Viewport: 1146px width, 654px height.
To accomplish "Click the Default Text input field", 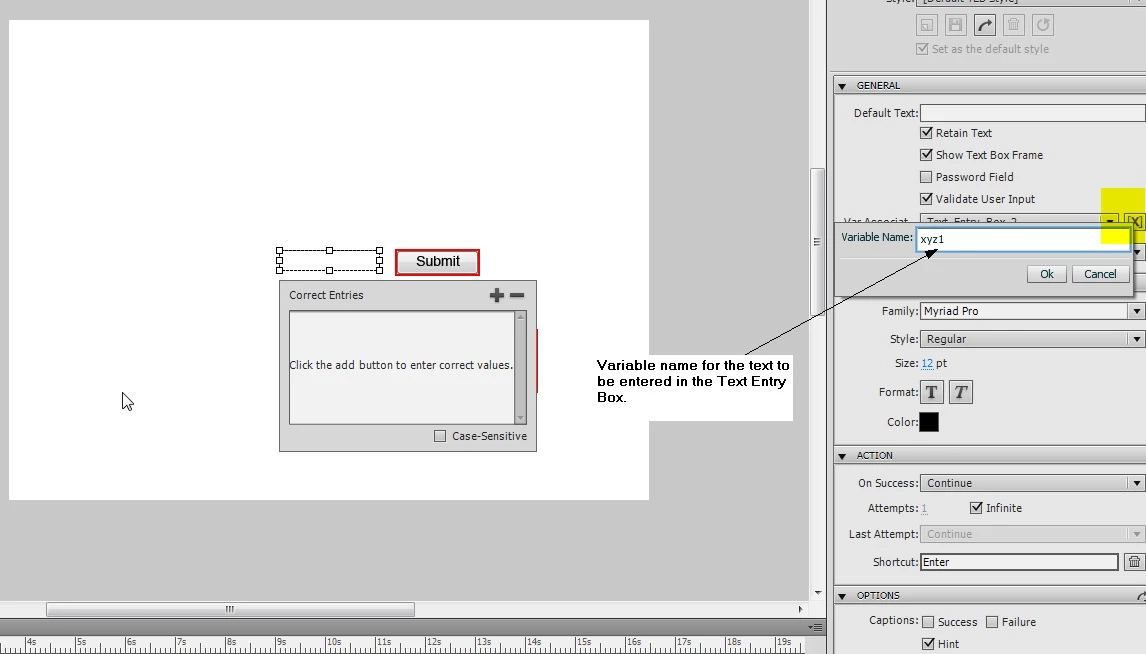I will click(1032, 113).
